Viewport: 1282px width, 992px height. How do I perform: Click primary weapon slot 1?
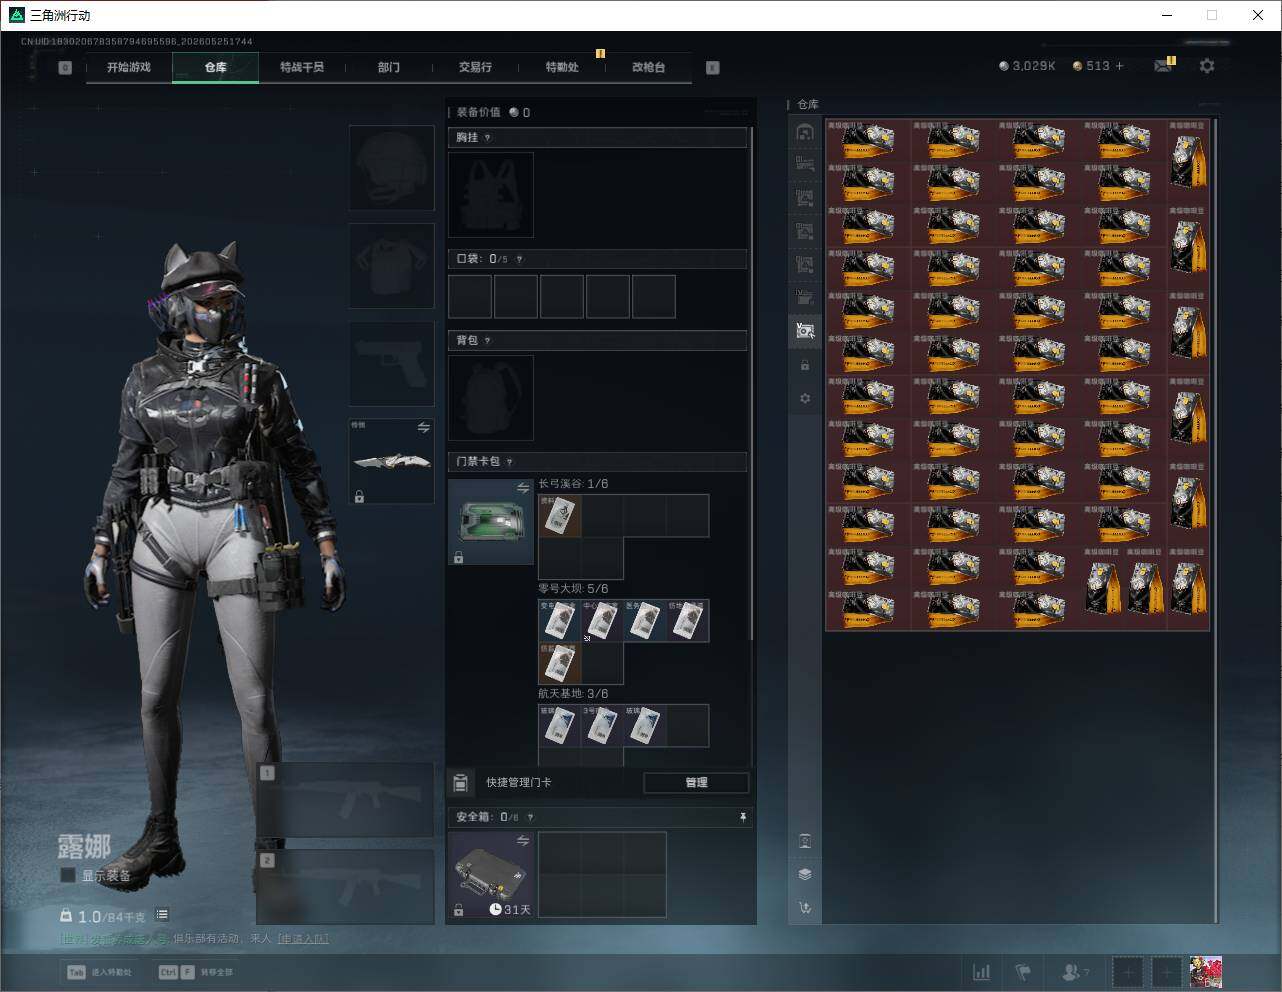[345, 800]
